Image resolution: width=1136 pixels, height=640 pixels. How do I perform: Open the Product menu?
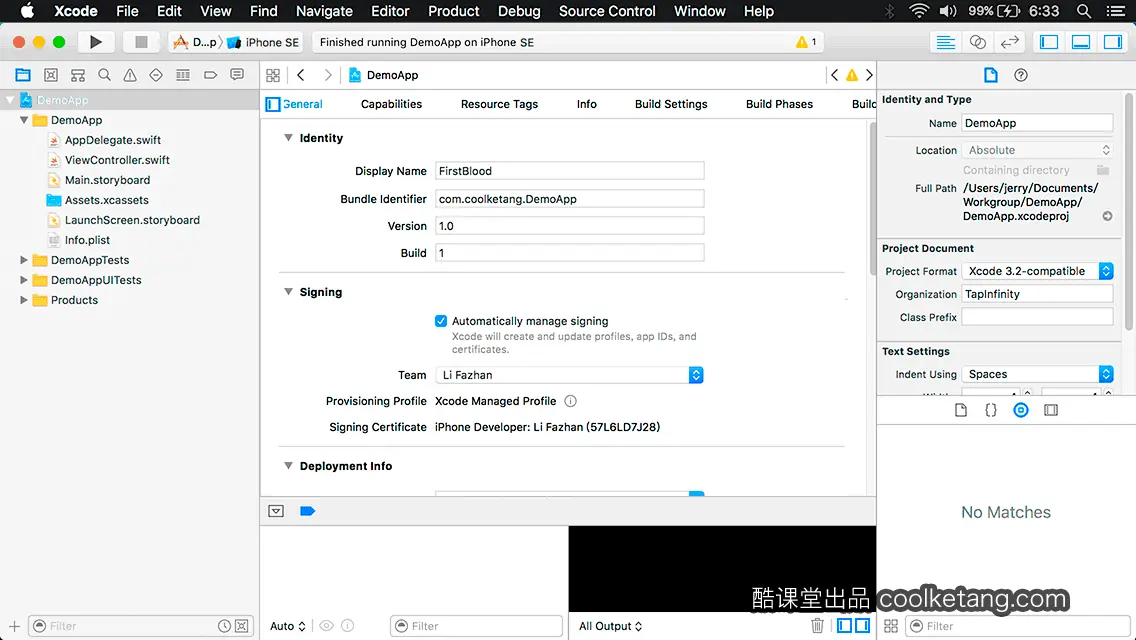pos(454,11)
